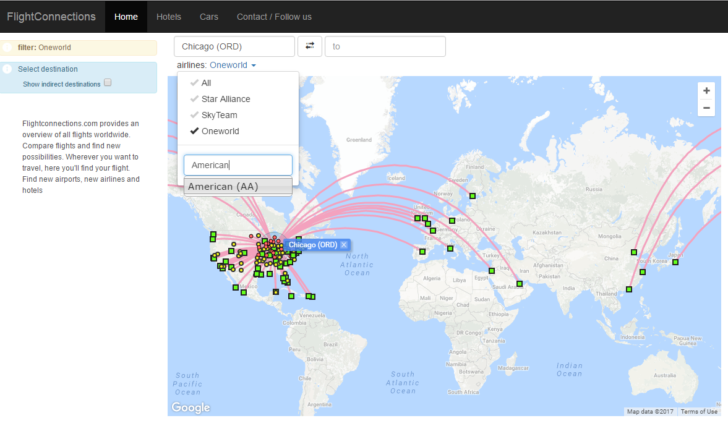
Task: Close the Chicago (ORD) map label
Action: [x=344, y=245]
